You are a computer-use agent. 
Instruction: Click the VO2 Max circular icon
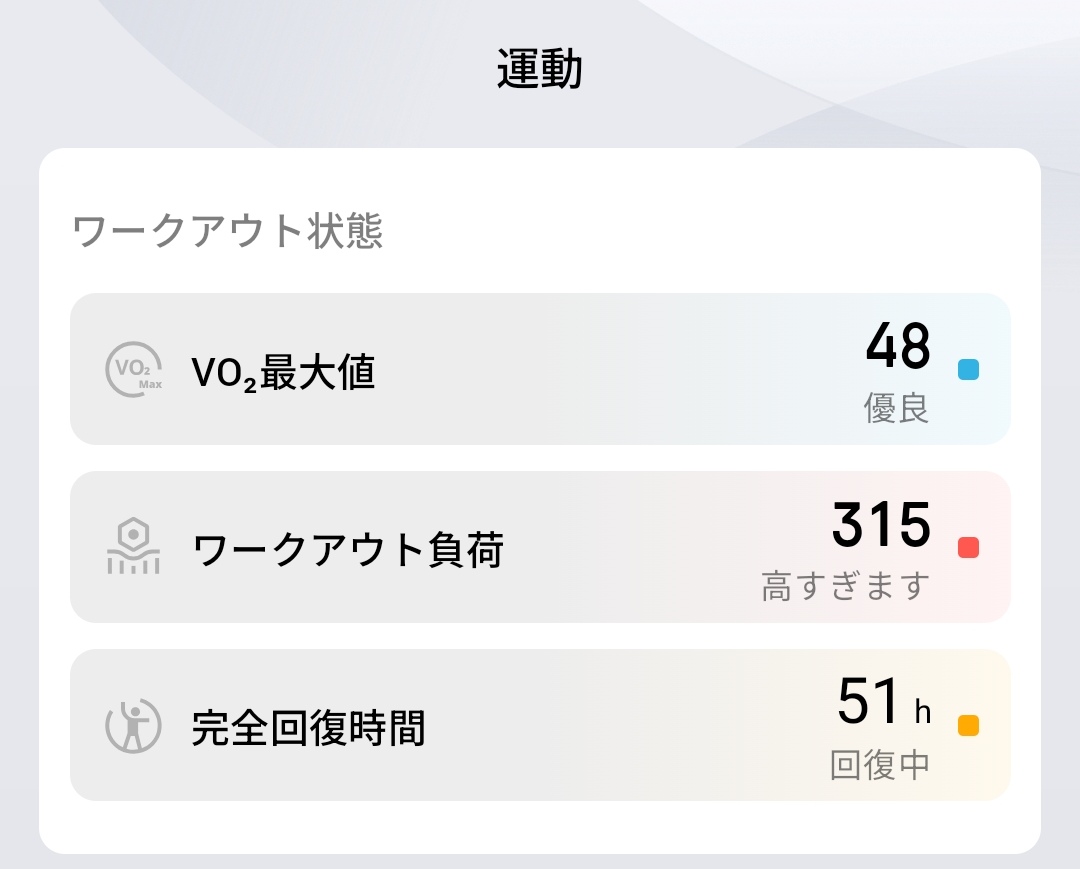(x=133, y=370)
